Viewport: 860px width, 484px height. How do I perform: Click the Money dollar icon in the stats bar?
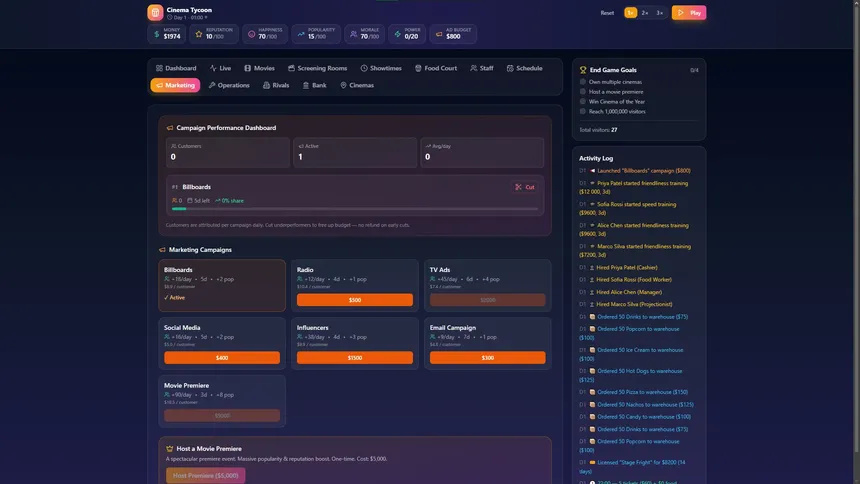tap(157, 34)
